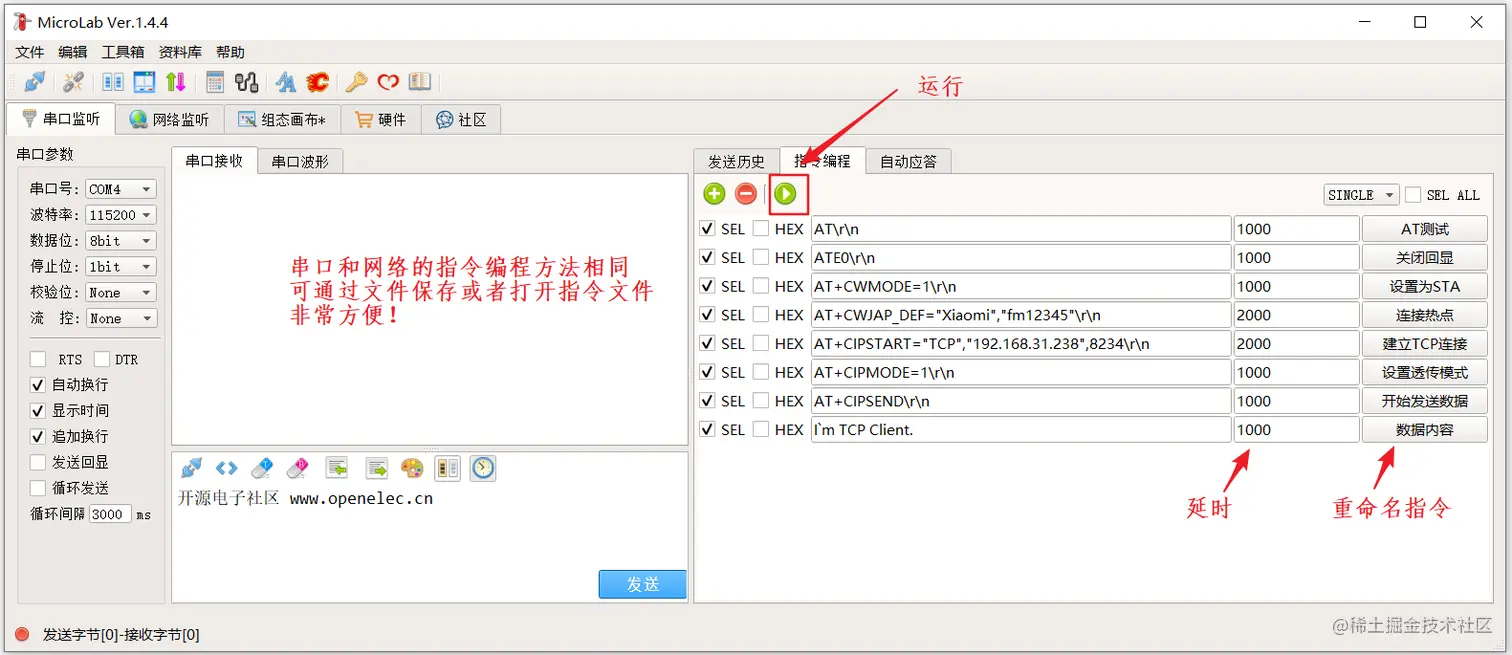1512x655 pixels.
Task: Open the 波特率 115200 dropdown
Action: tap(121, 215)
